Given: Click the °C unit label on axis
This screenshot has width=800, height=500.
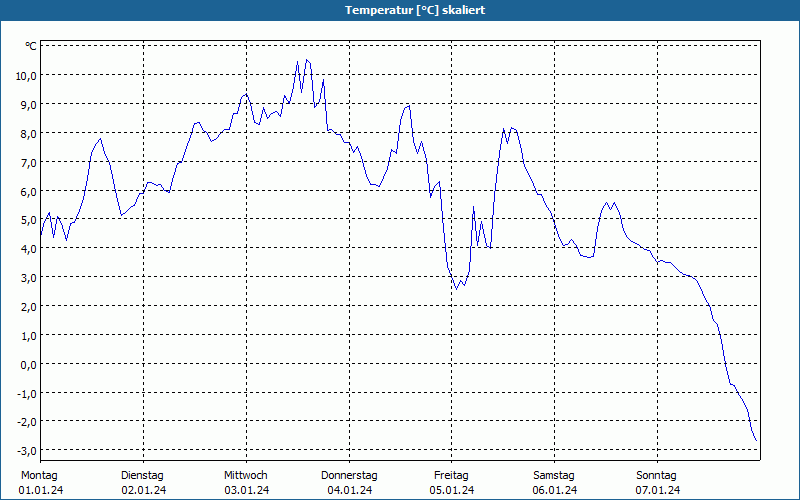Looking at the screenshot, I should click(31, 46).
